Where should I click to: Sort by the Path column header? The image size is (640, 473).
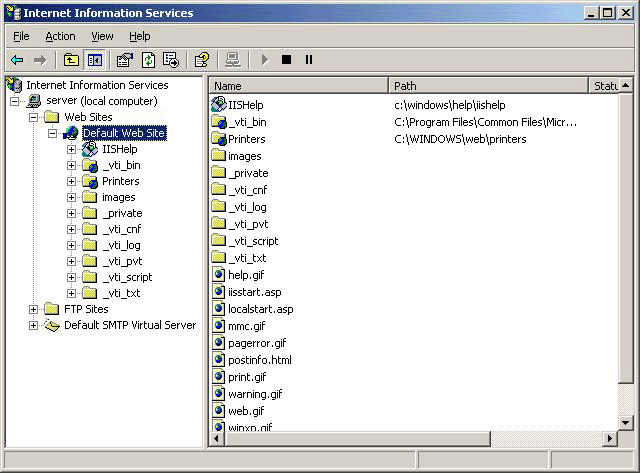[488, 86]
